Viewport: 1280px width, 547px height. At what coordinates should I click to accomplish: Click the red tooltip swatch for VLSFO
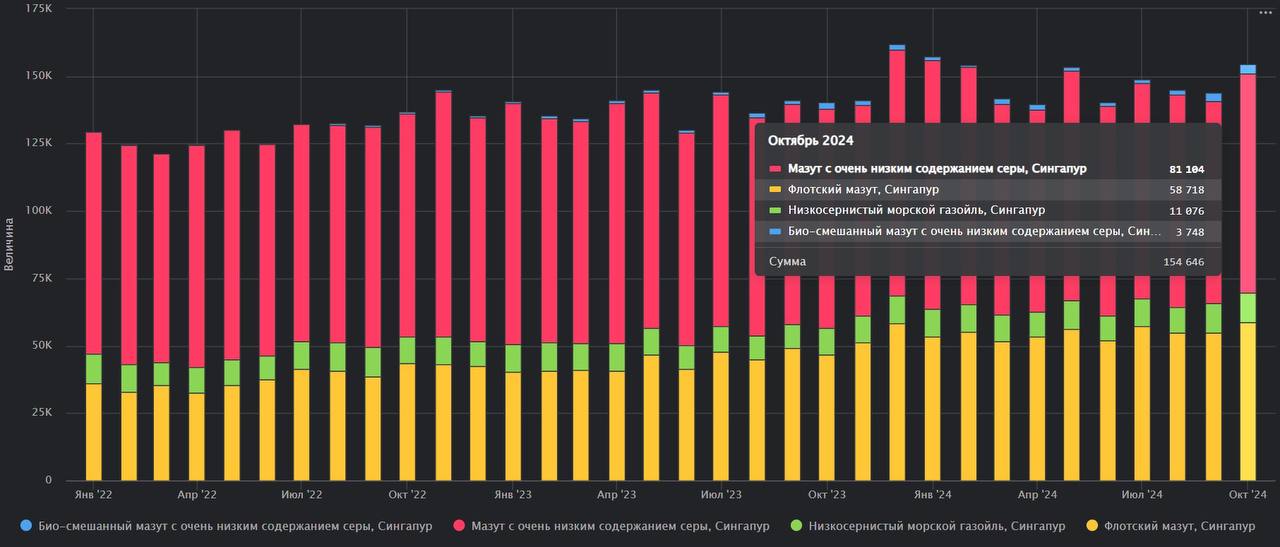coord(774,169)
